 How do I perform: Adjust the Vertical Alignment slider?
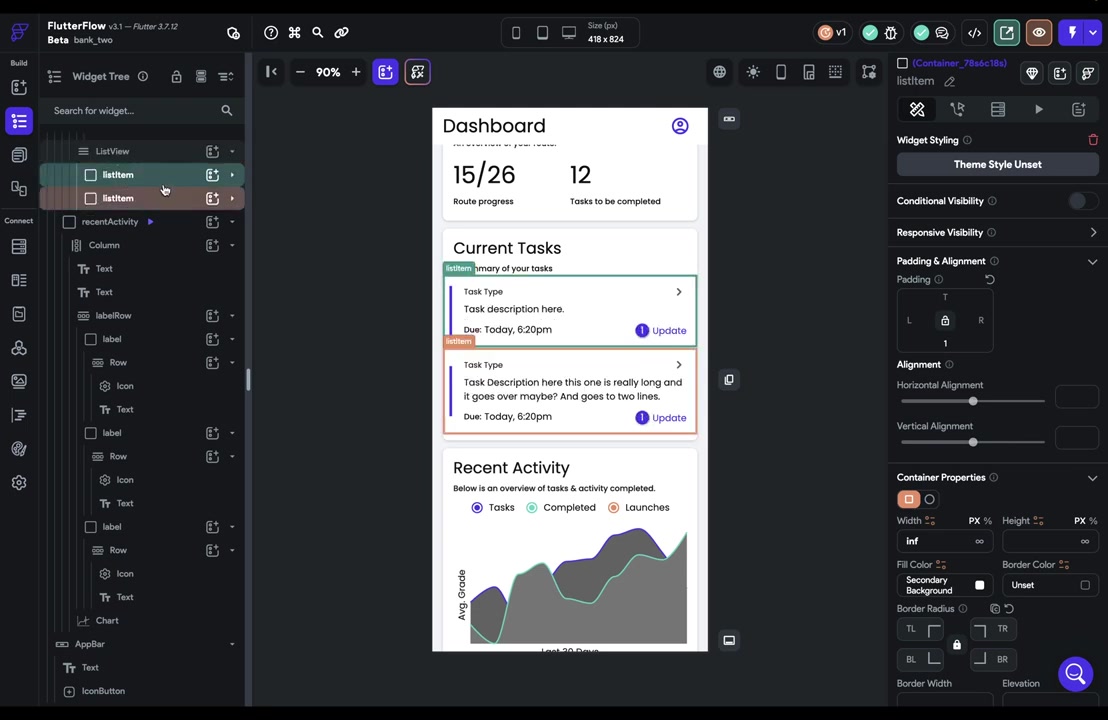(972, 442)
